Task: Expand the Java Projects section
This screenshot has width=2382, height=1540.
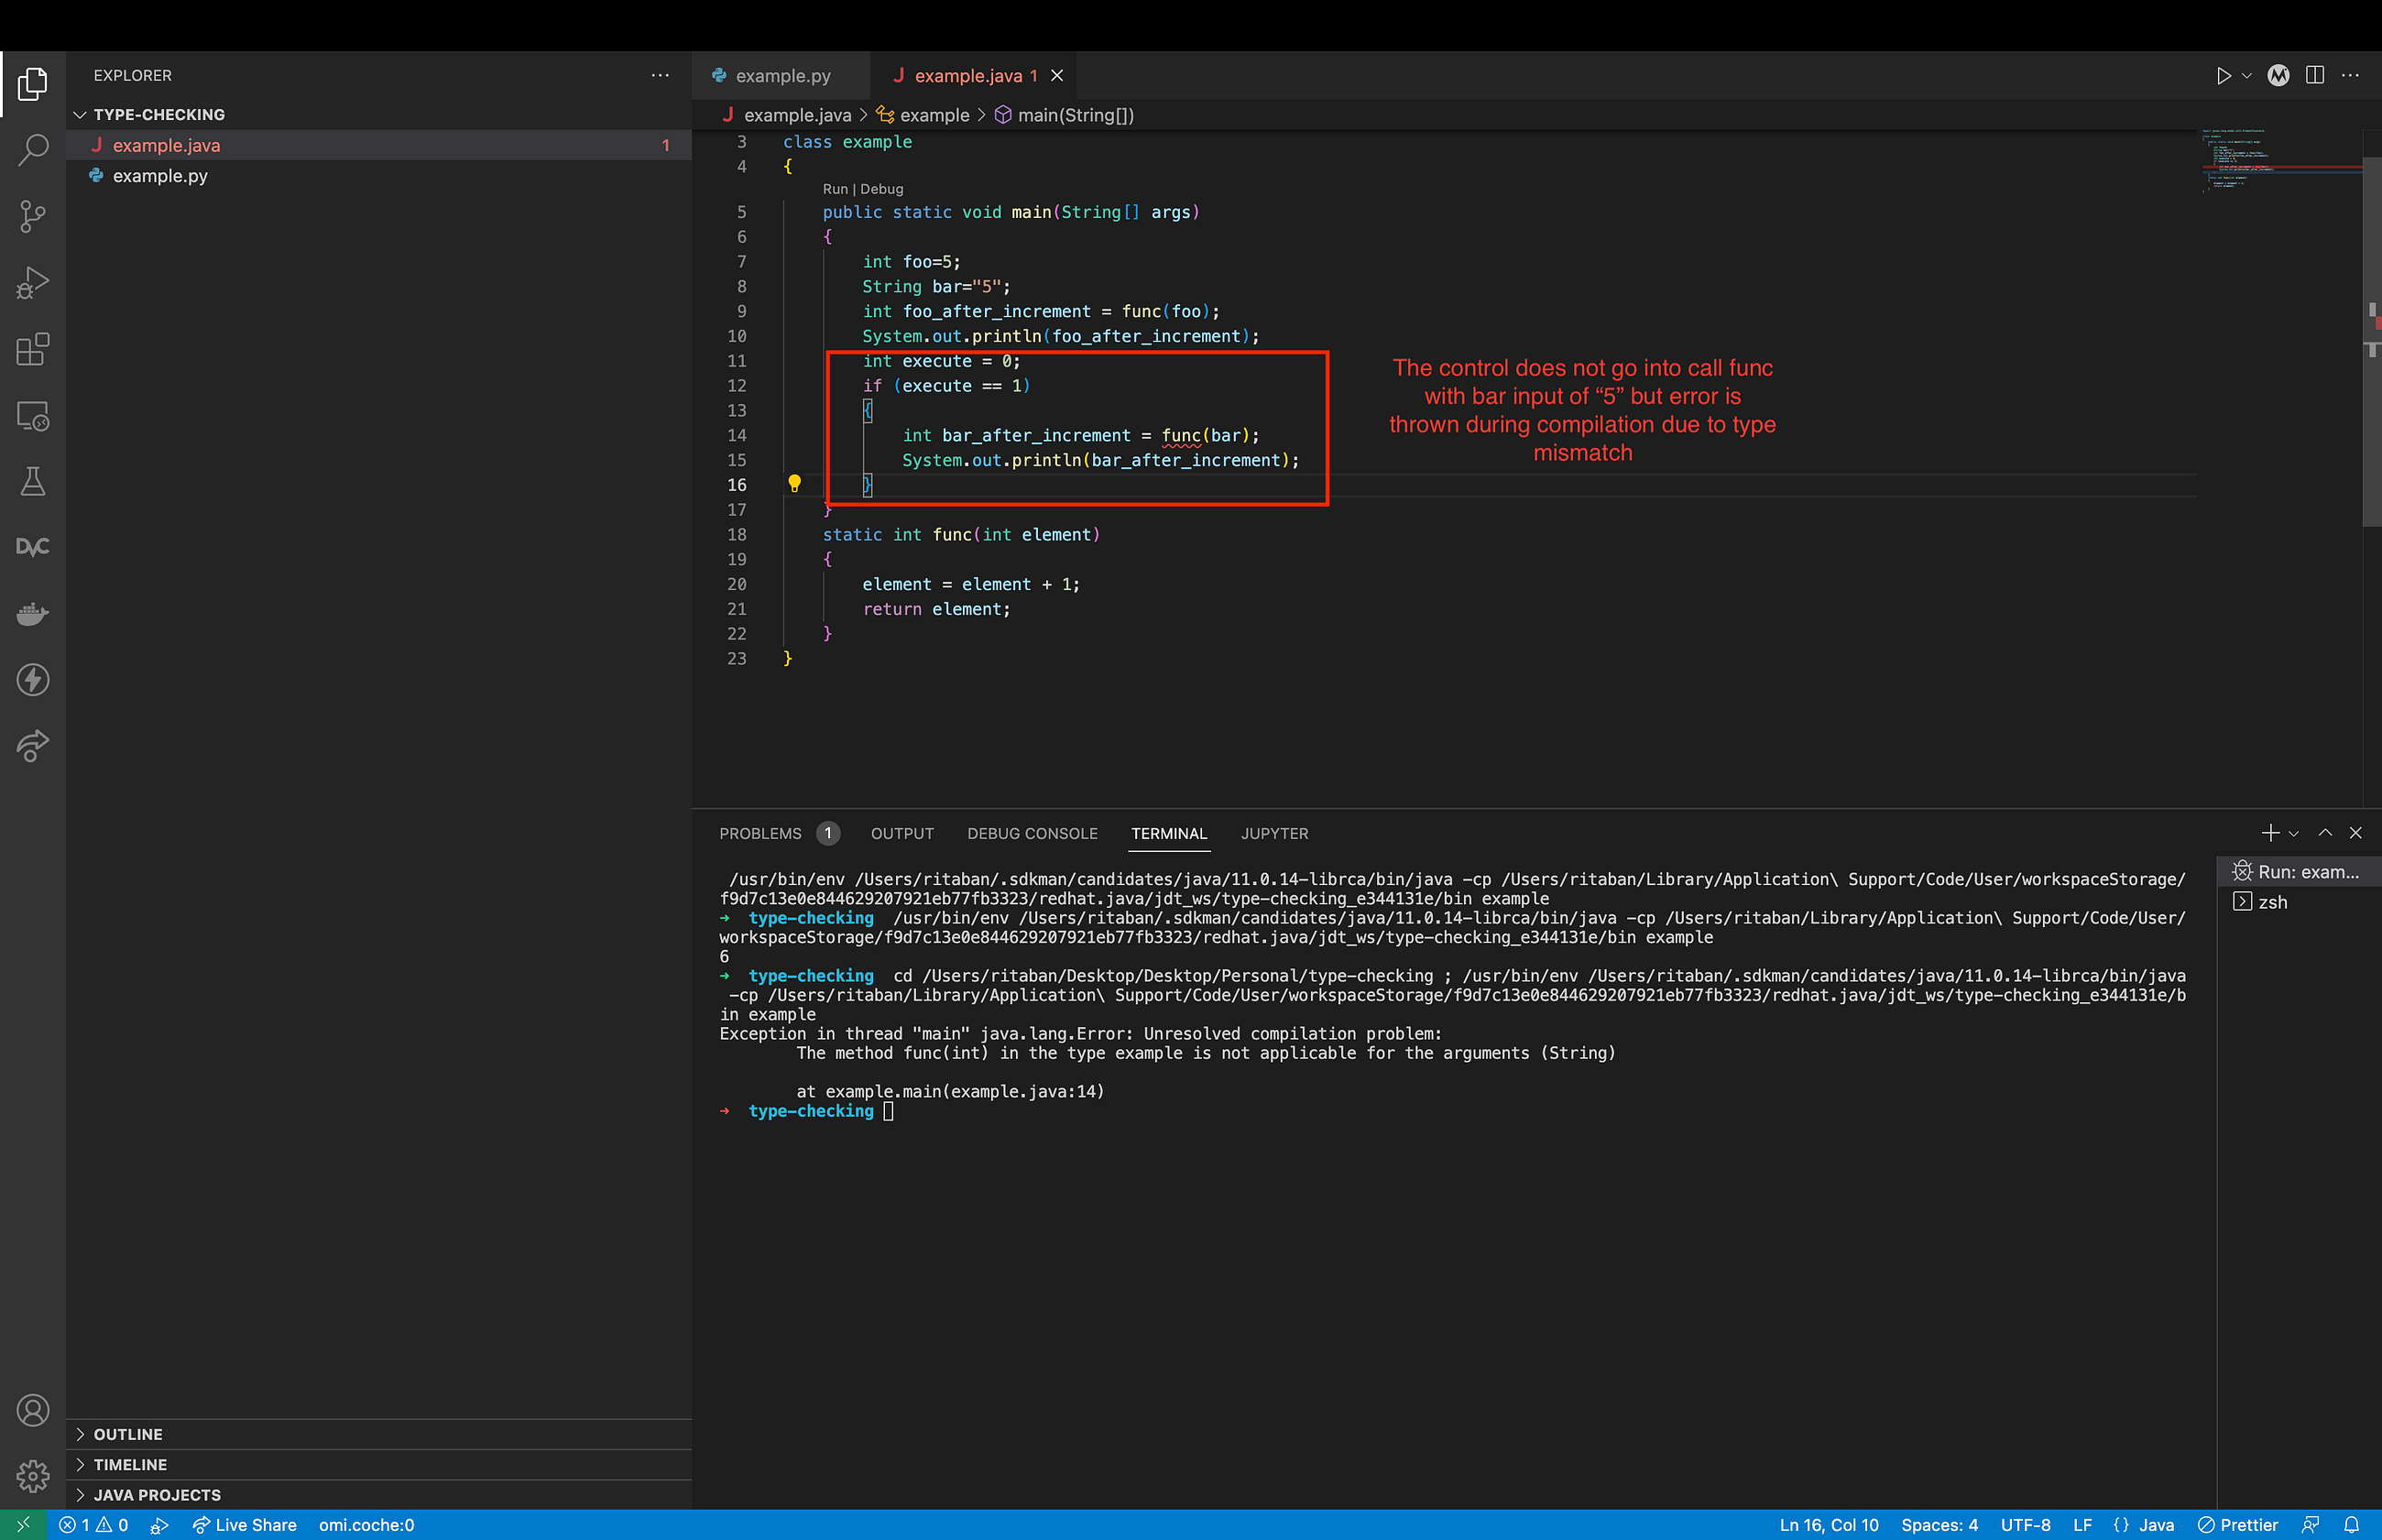Action: [x=379, y=1495]
